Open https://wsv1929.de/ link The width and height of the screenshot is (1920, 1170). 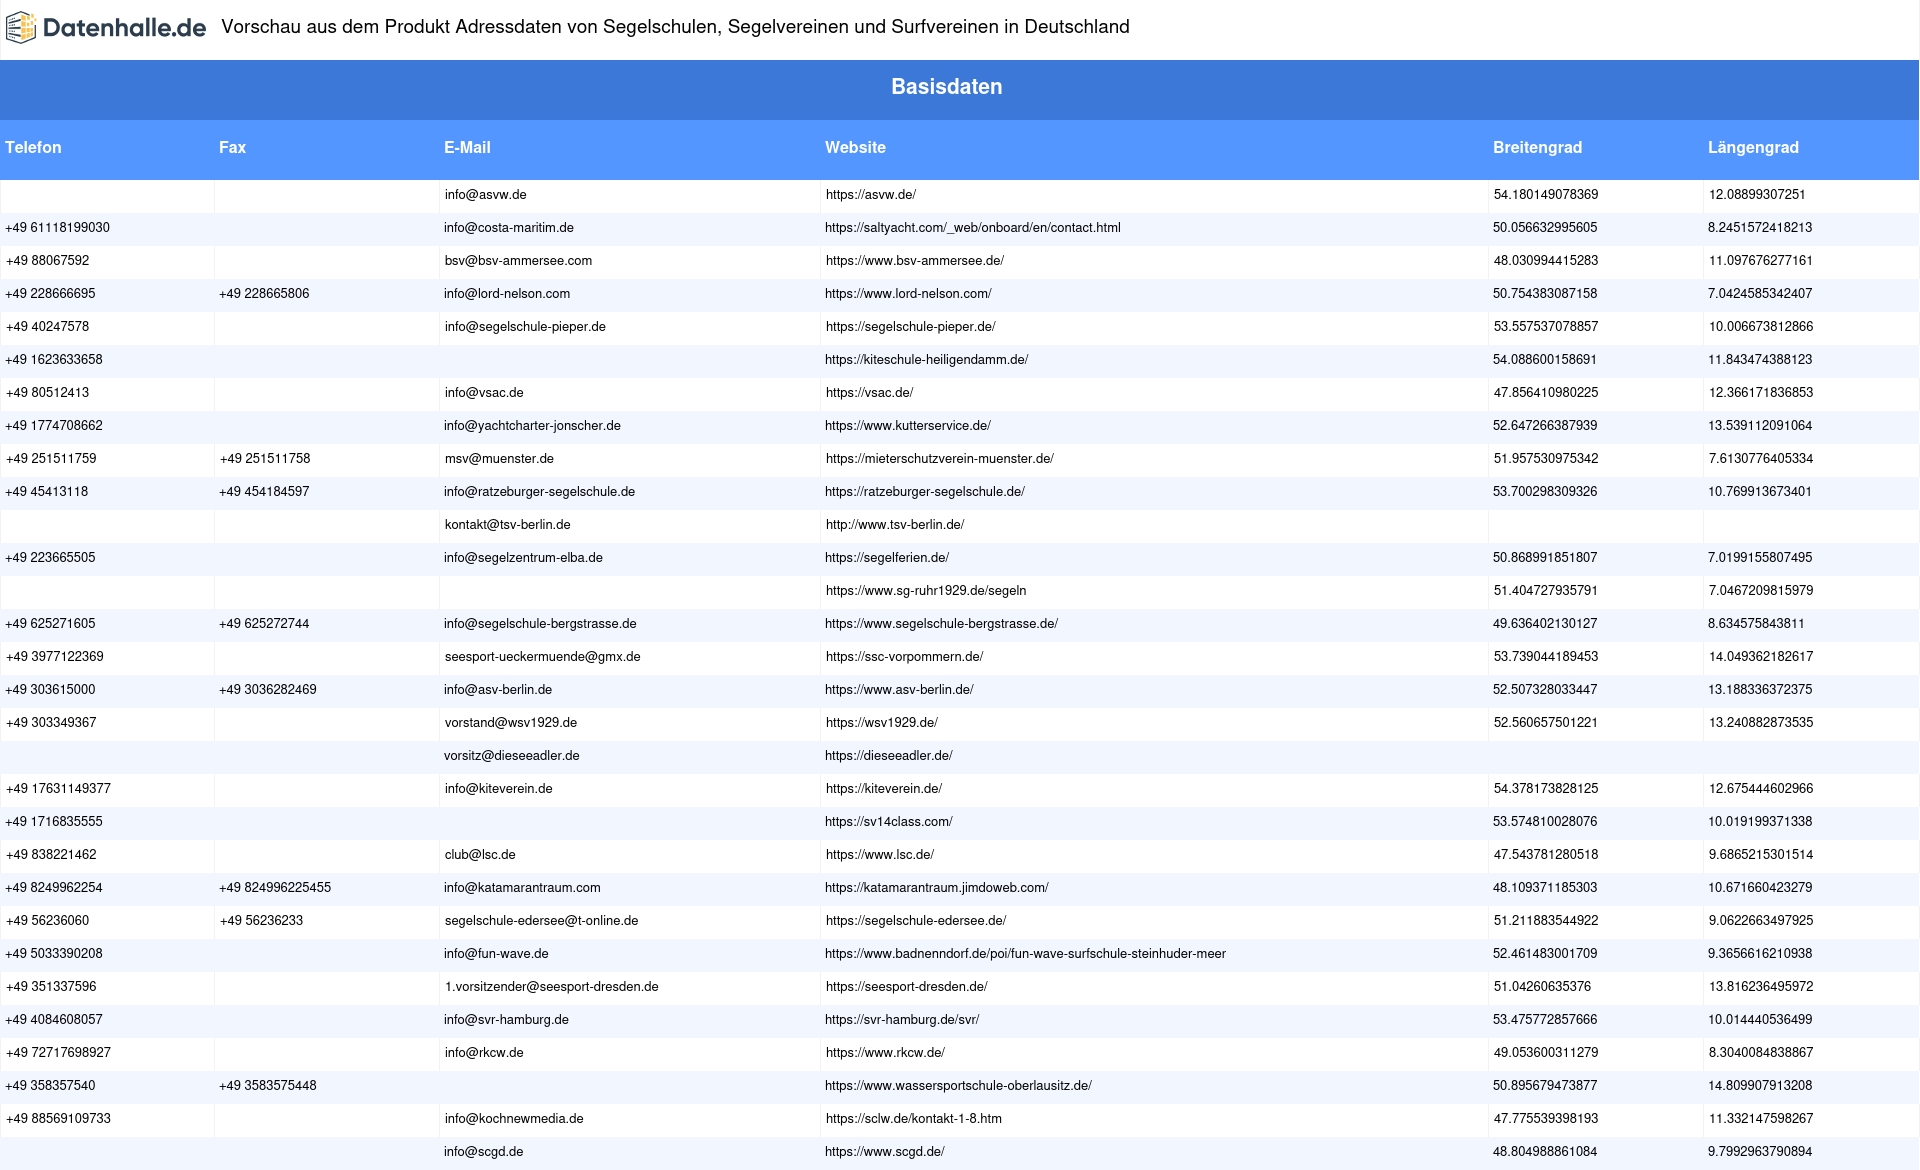pos(882,723)
